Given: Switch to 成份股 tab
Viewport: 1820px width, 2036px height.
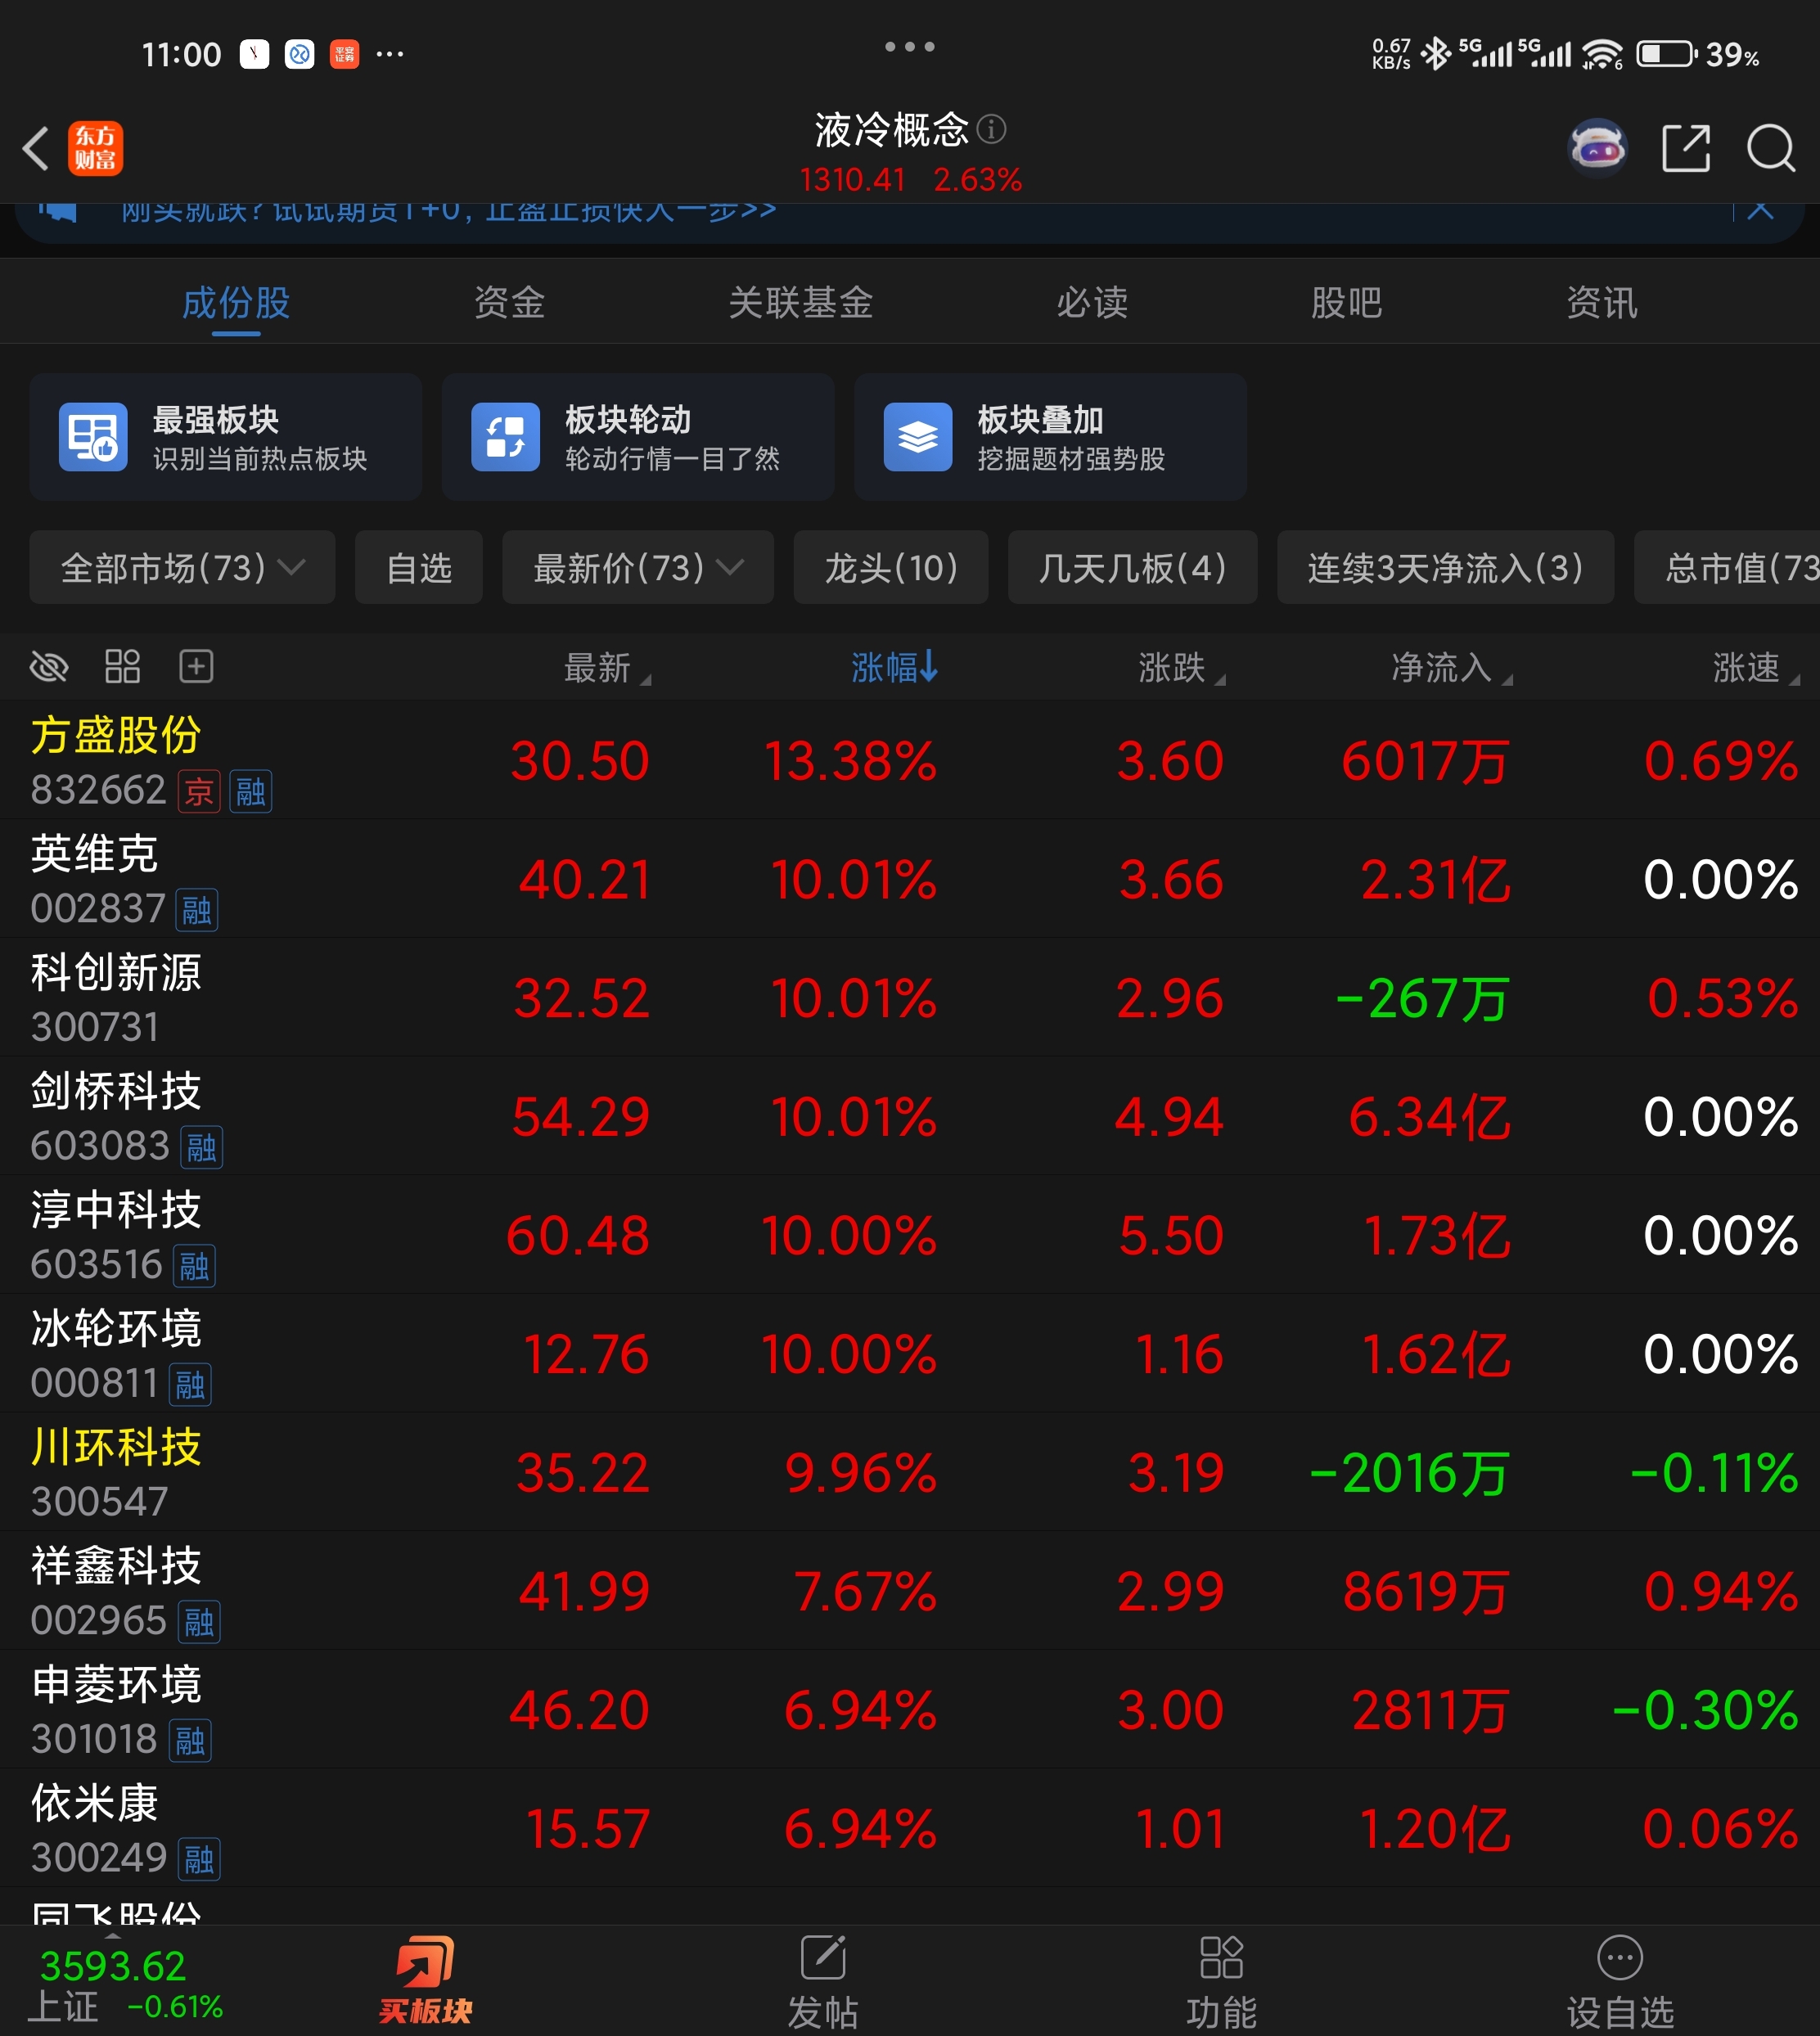Looking at the screenshot, I should point(236,302).
